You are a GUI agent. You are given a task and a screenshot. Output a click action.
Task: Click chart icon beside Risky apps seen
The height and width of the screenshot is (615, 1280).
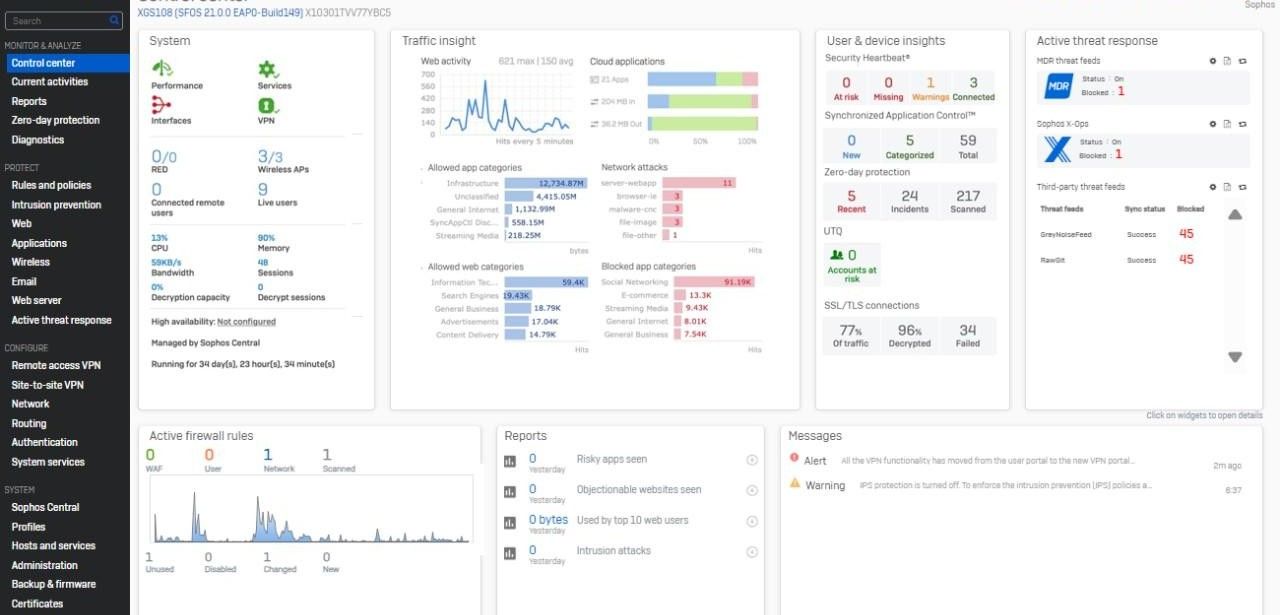(x=510, y=461)
